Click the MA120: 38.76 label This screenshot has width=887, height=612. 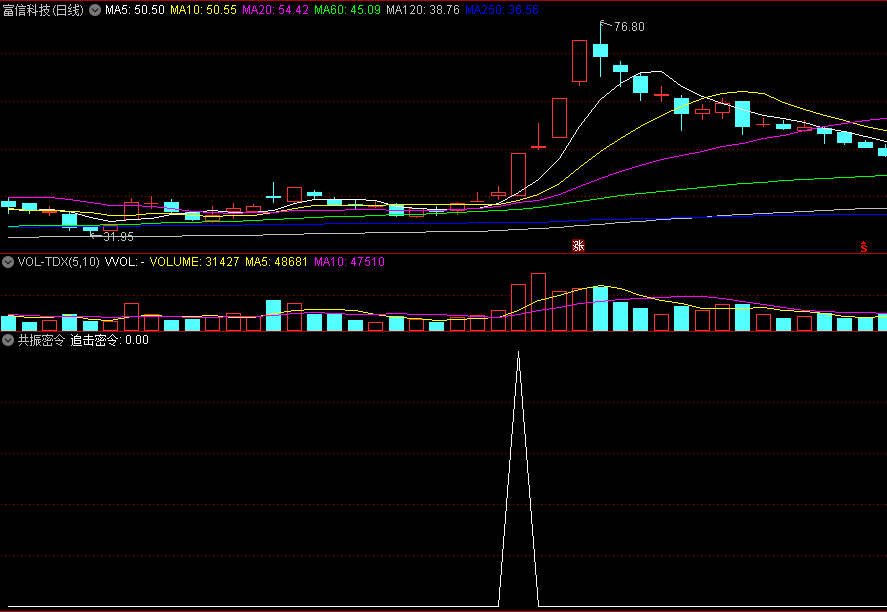point(423,10)
